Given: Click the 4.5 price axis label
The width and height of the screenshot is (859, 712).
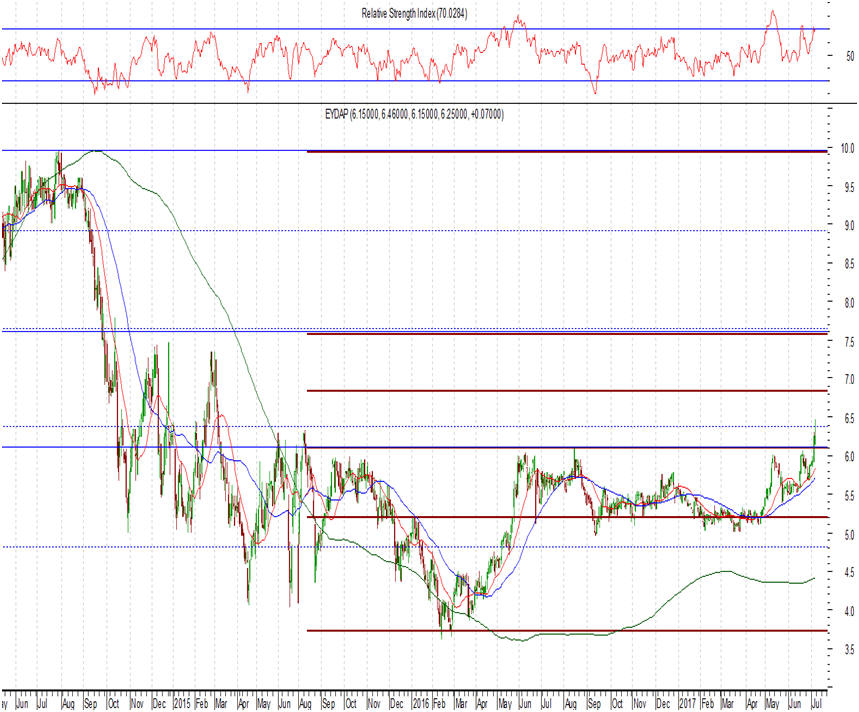Looking at the screenshot, I should click(850, 572).
